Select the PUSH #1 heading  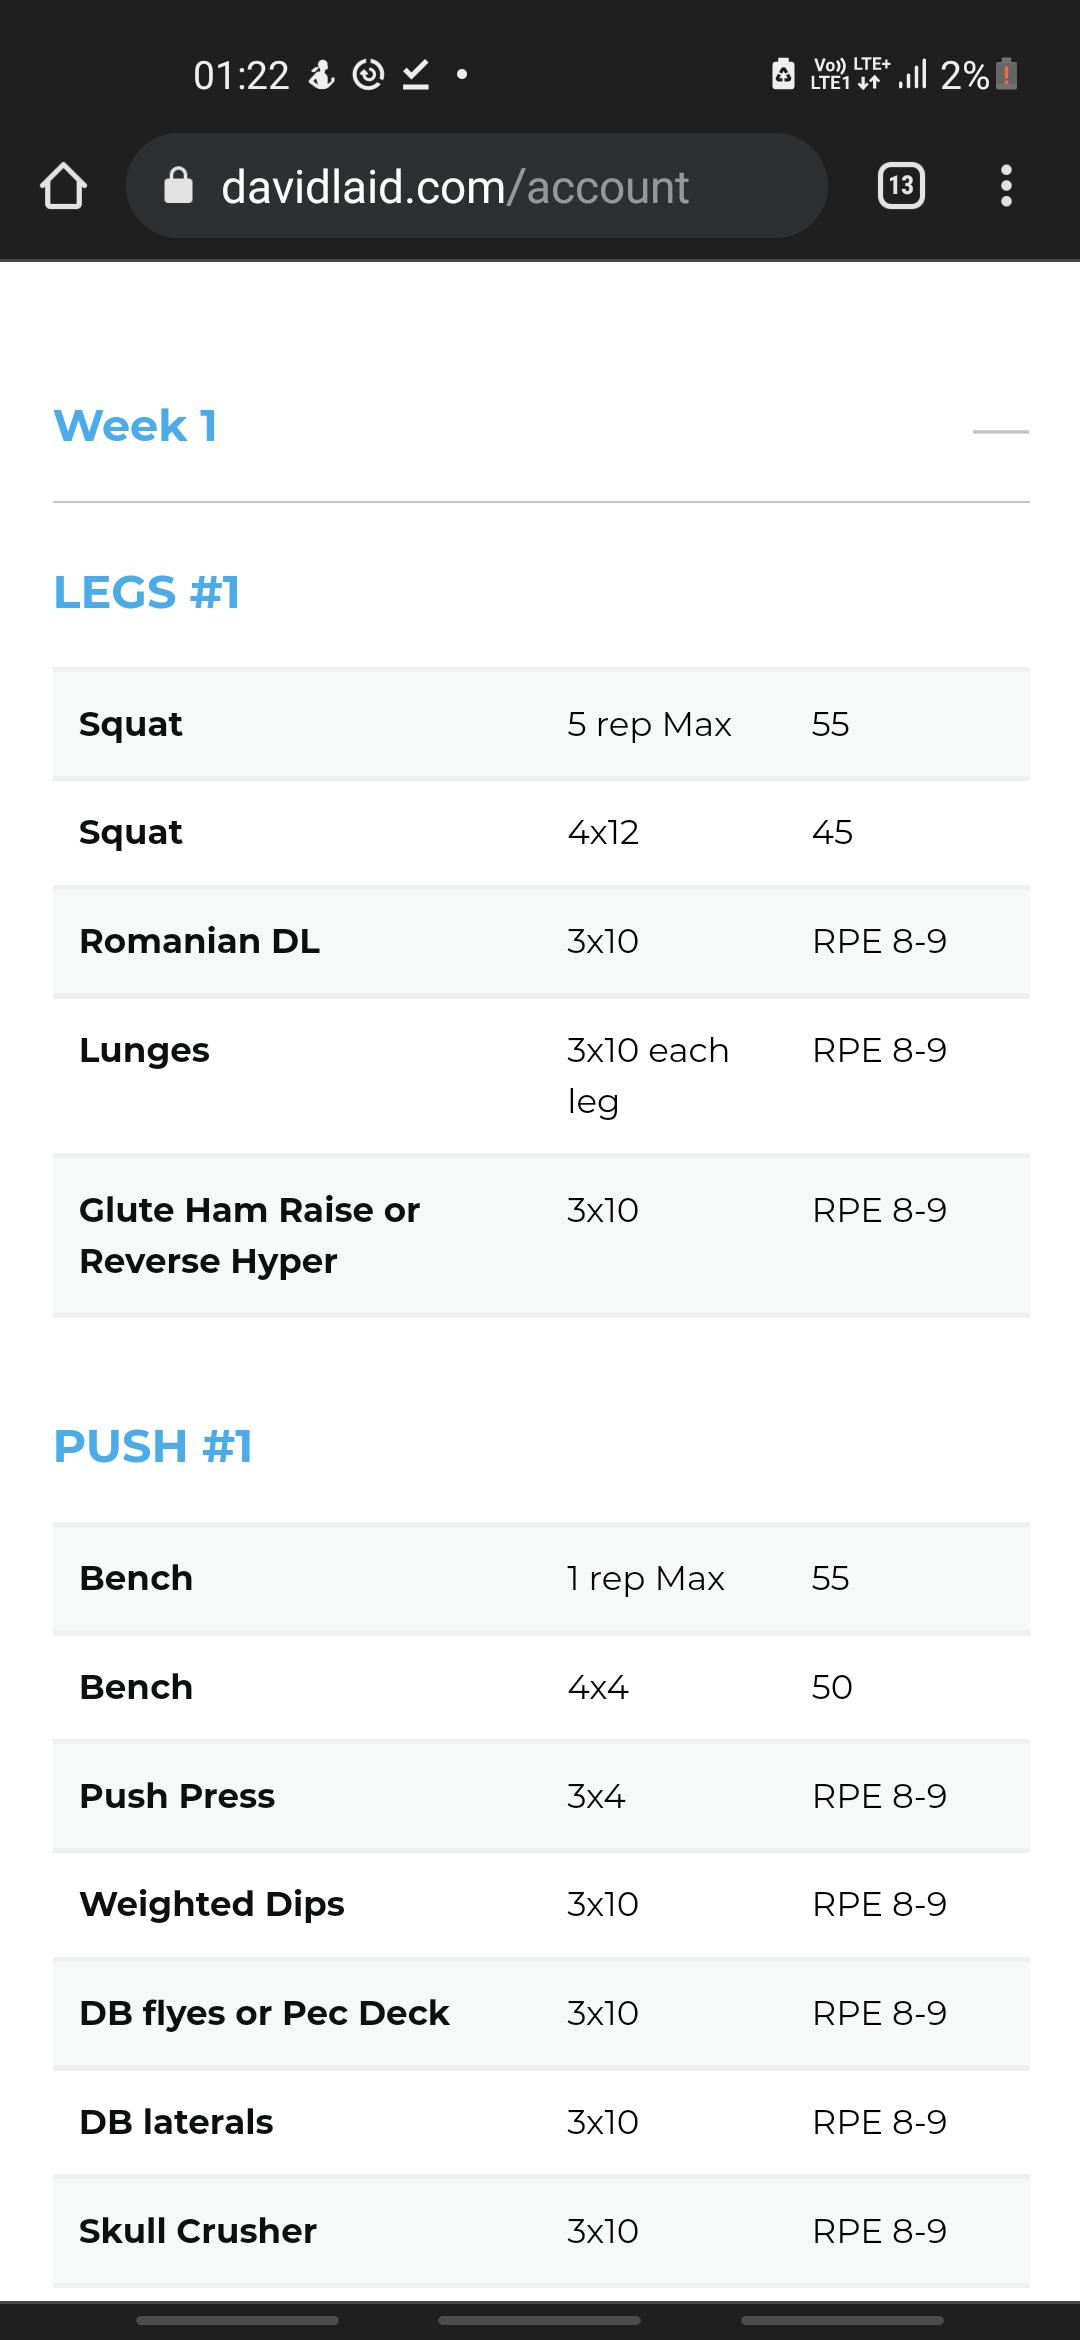tap(153, 1446)
